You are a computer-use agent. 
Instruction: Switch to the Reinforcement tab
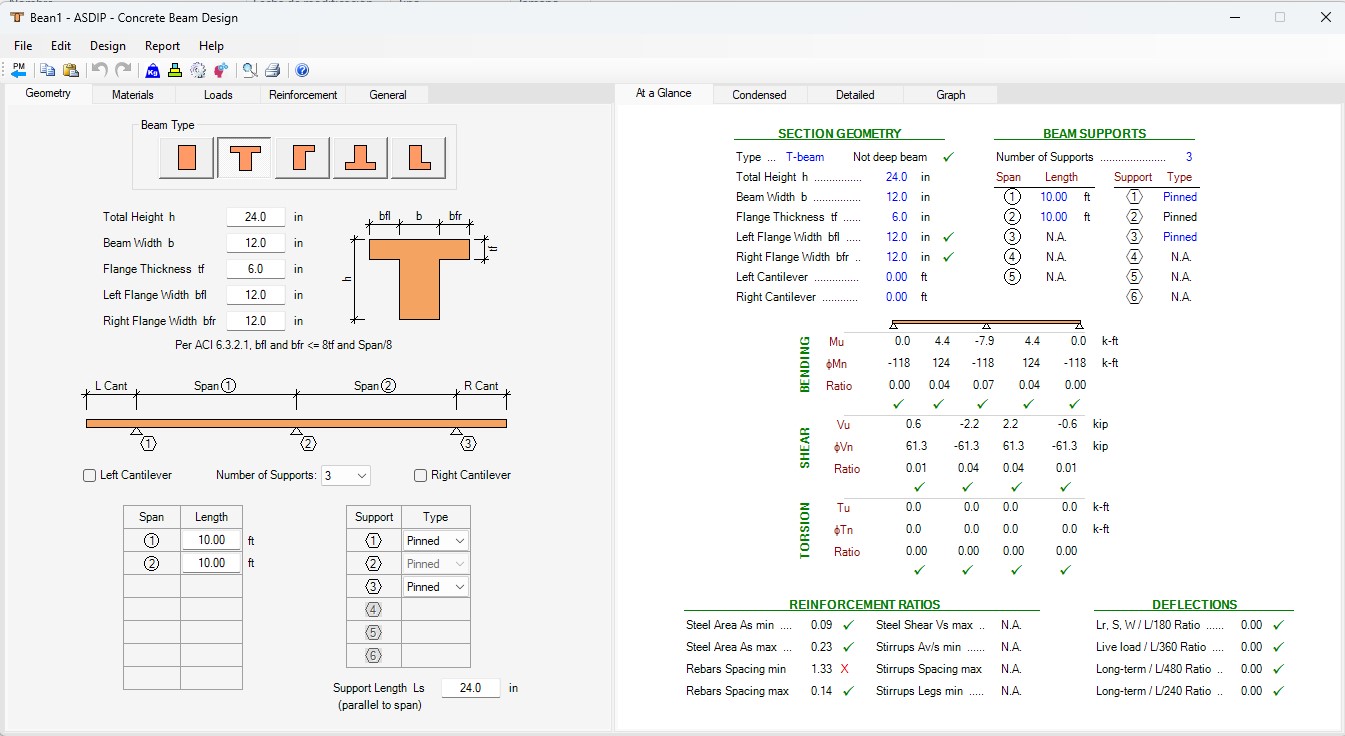(303, 95)
